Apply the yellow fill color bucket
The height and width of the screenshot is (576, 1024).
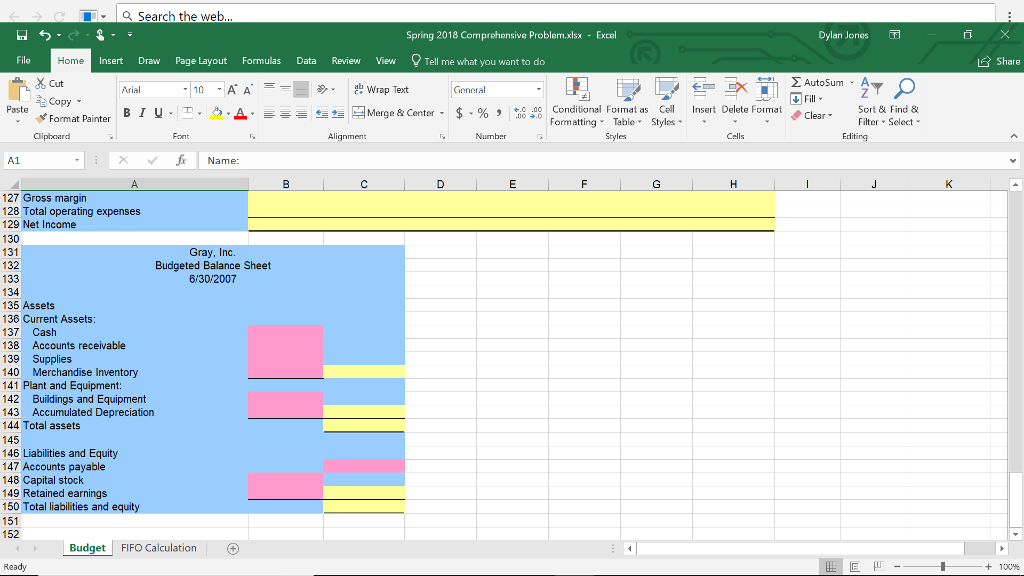point(216,114)
